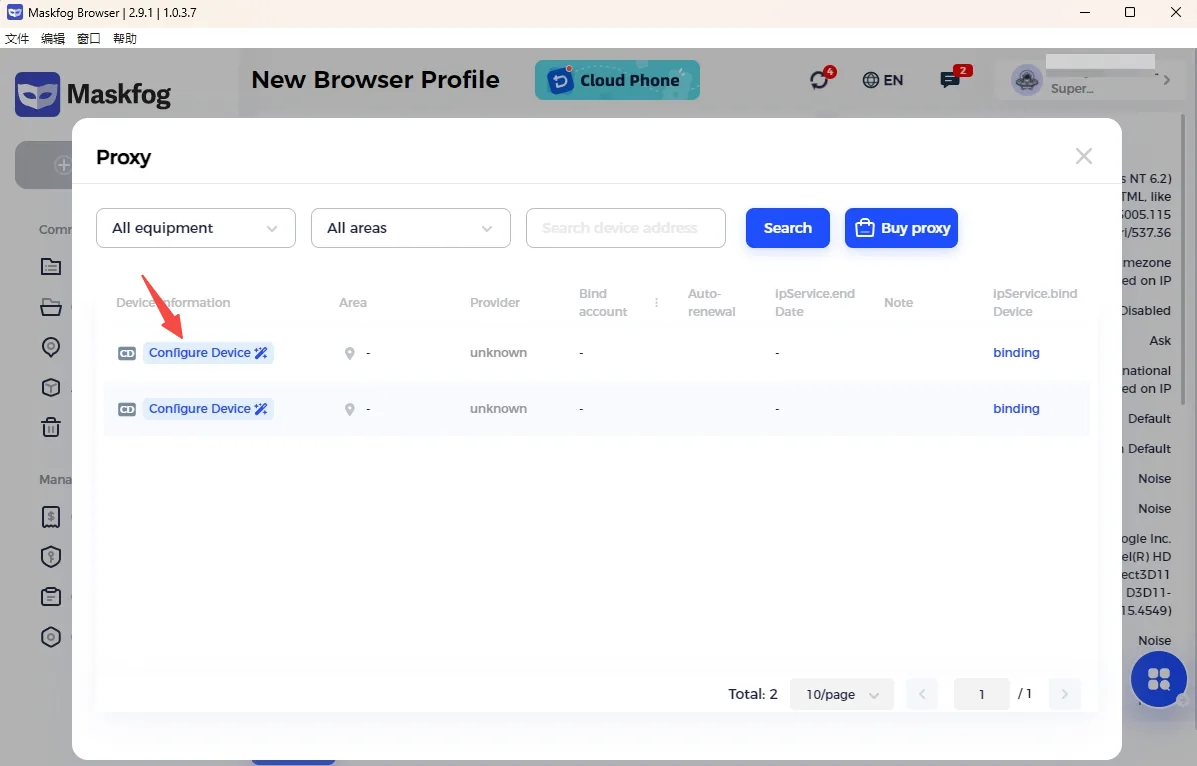Click the Buy proxy button
This screenshot has width=1197, height=766.
click(902, 228)
